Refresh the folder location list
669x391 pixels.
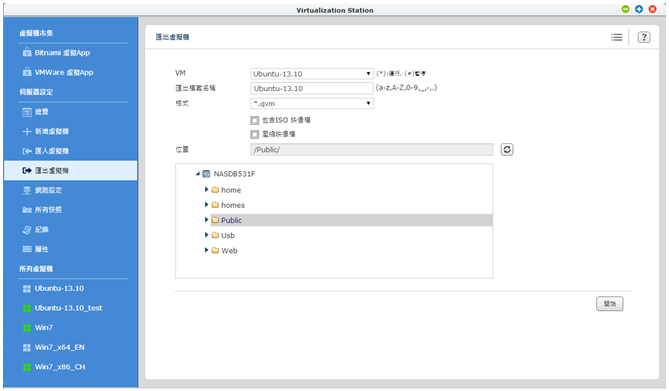click(x=507, y=150)
